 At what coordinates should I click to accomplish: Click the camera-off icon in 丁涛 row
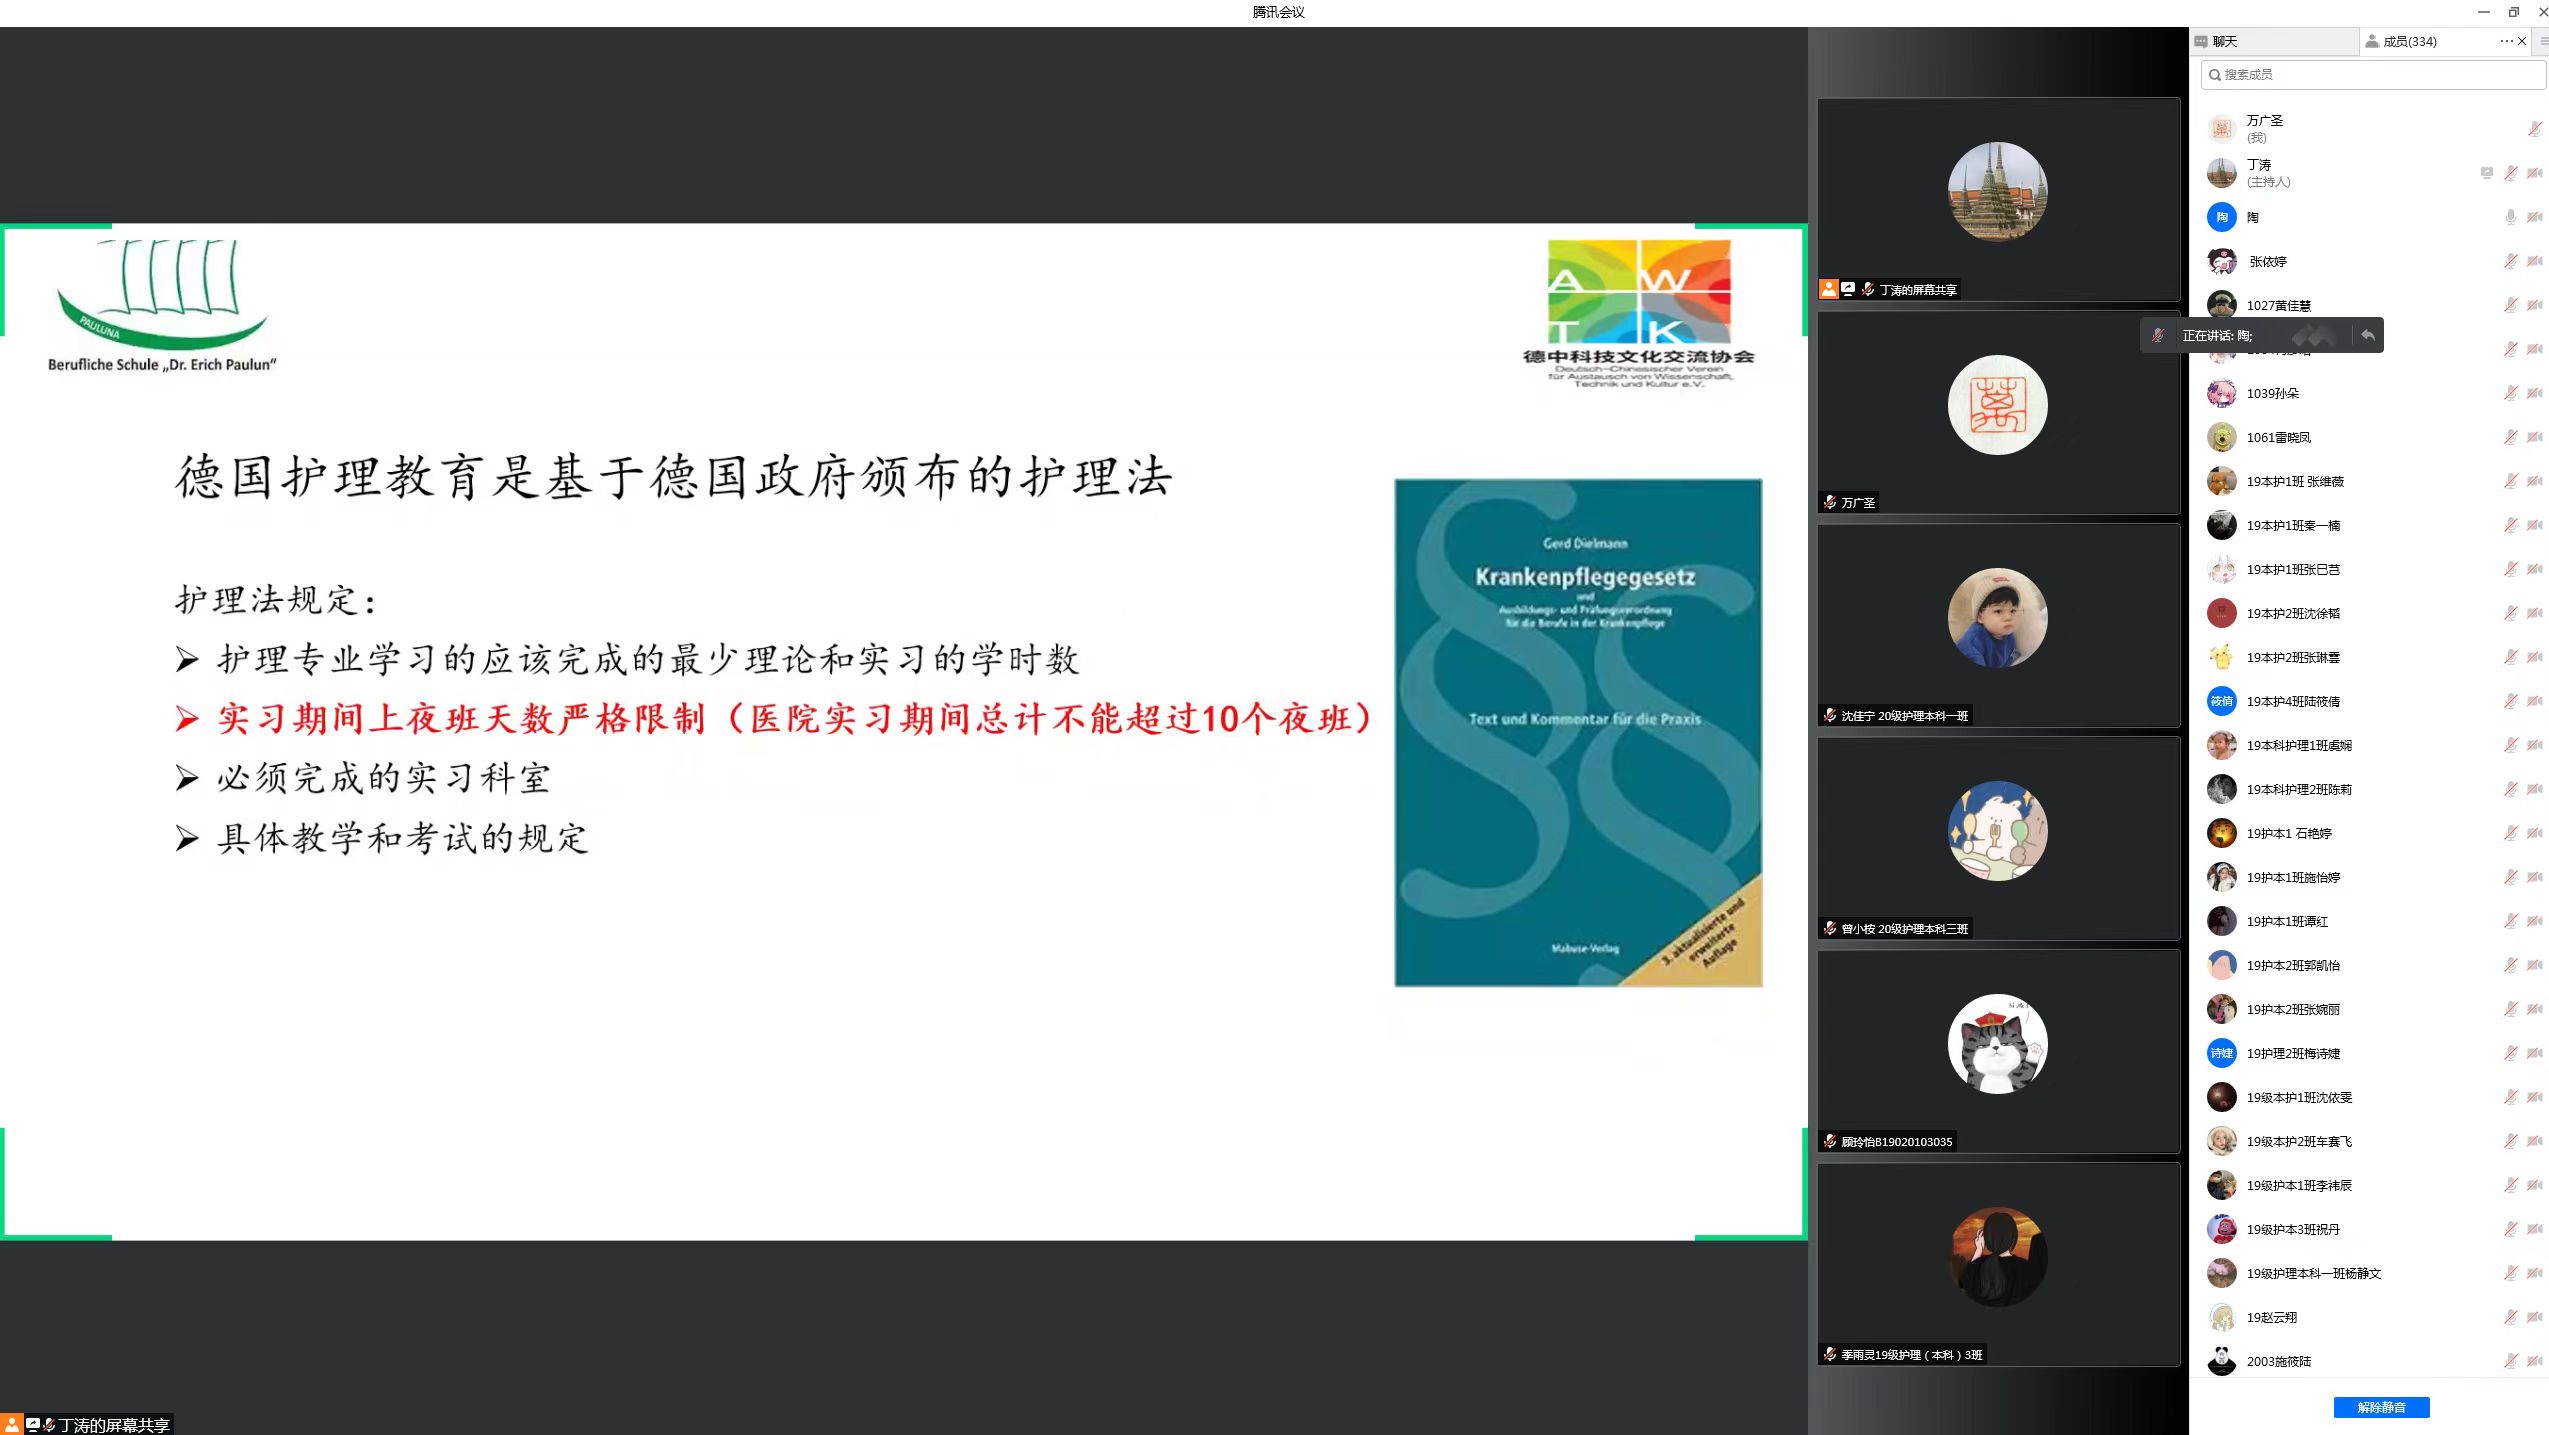pyautogui.click(x=2534, y=173)
